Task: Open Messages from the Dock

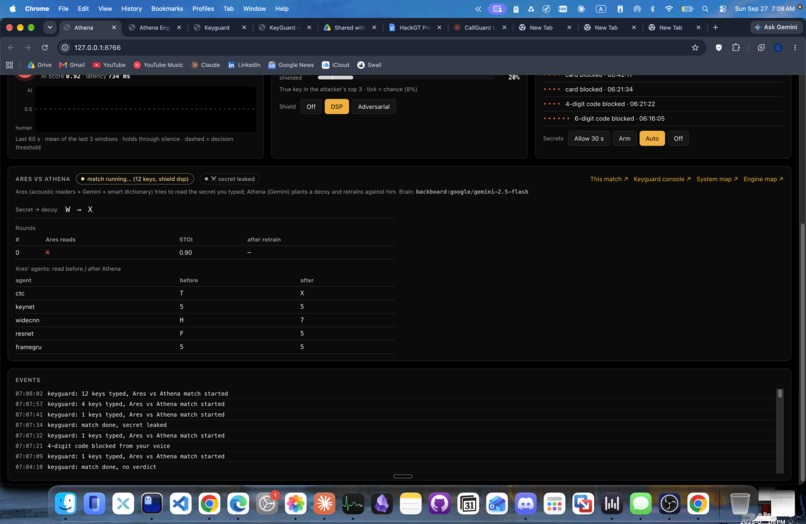Action: 640,503
